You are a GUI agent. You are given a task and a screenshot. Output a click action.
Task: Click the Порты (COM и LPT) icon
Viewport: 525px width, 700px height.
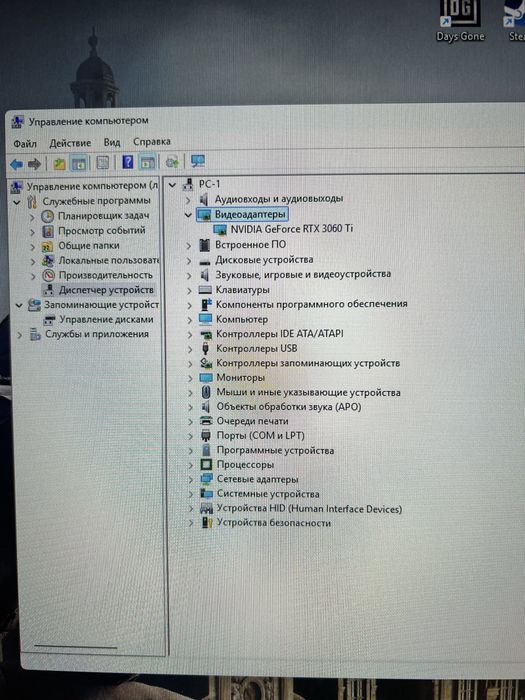coord(206,435)
